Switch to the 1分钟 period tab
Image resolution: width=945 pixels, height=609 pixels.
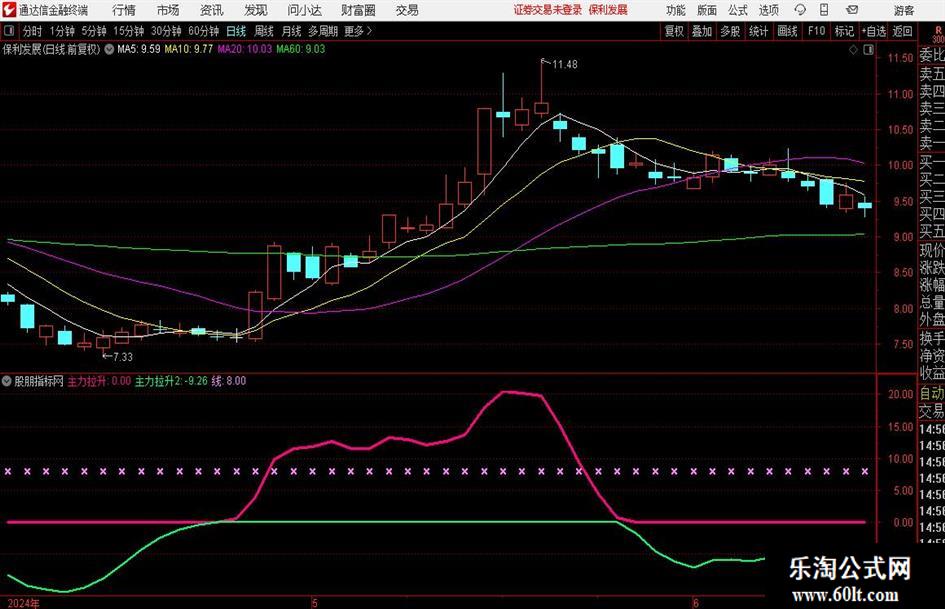tap(62, 31)
